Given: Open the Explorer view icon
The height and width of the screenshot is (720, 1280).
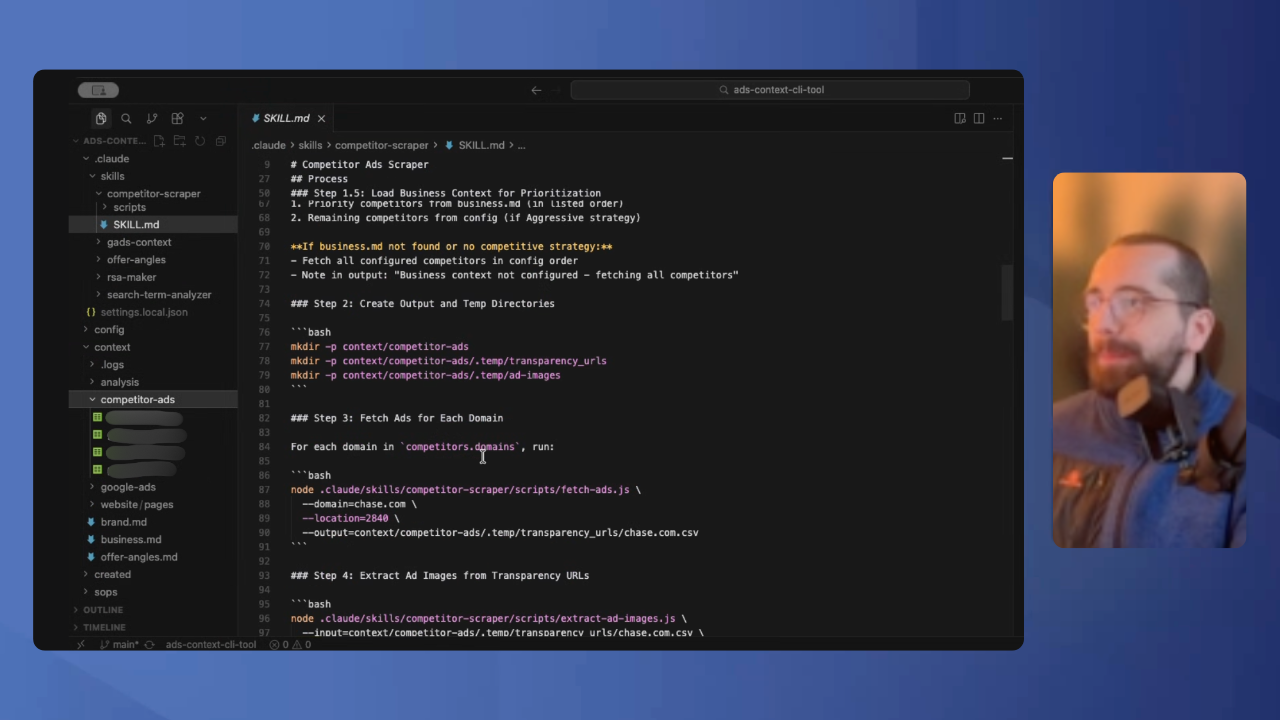Looking at the screenshot, I should (x=101, y=118).
